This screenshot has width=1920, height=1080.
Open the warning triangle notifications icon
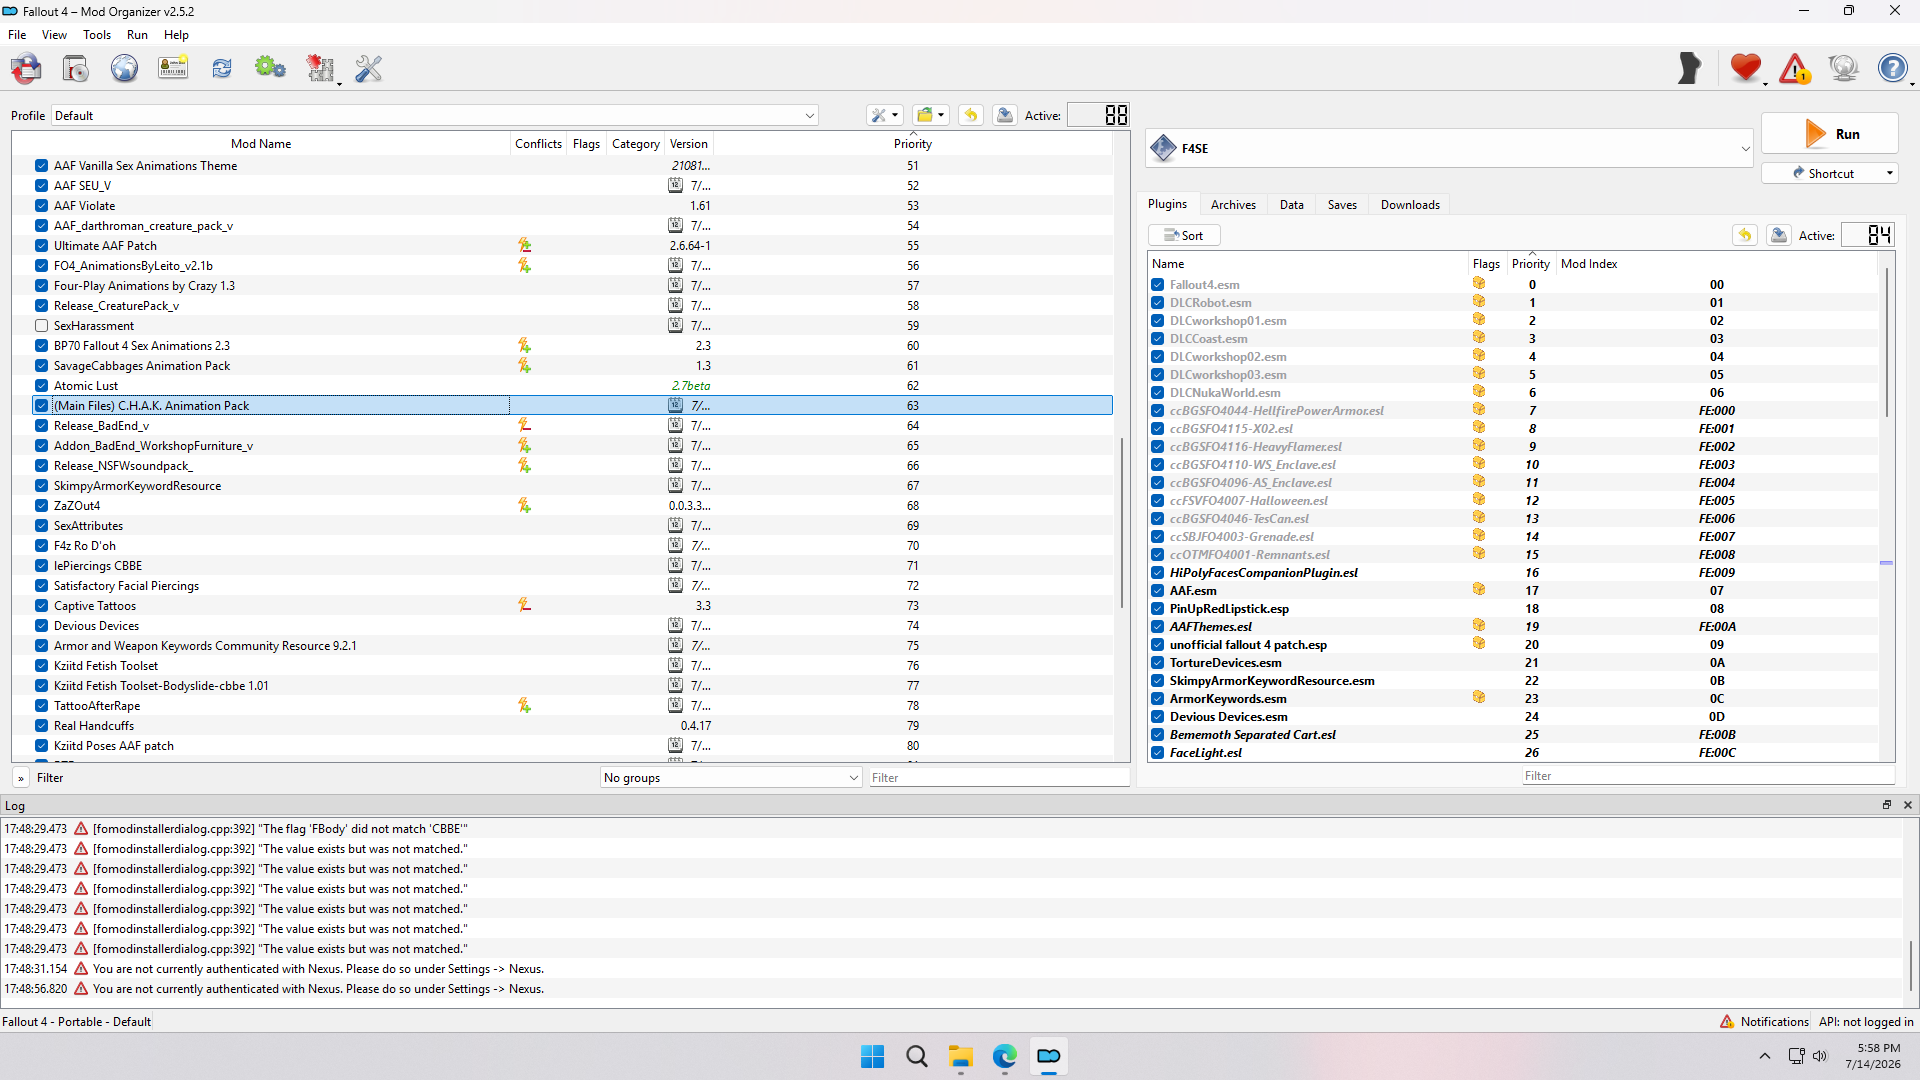tap(1795, 68)
